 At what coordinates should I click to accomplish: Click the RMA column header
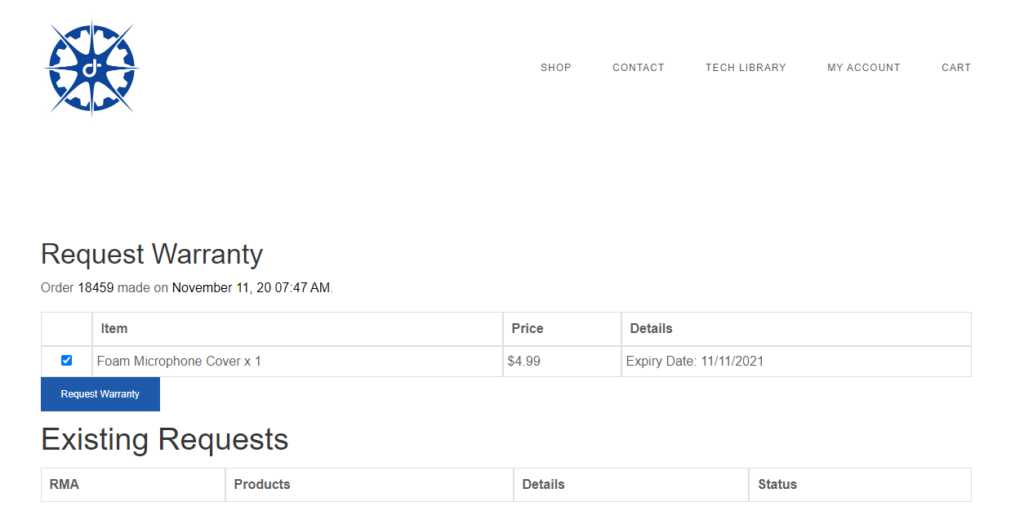coord(64,484)
